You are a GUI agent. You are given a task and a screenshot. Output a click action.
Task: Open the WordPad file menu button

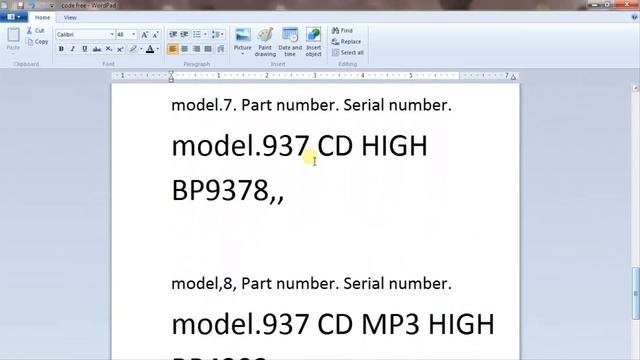pyautogui.click(x=13, y=17)
